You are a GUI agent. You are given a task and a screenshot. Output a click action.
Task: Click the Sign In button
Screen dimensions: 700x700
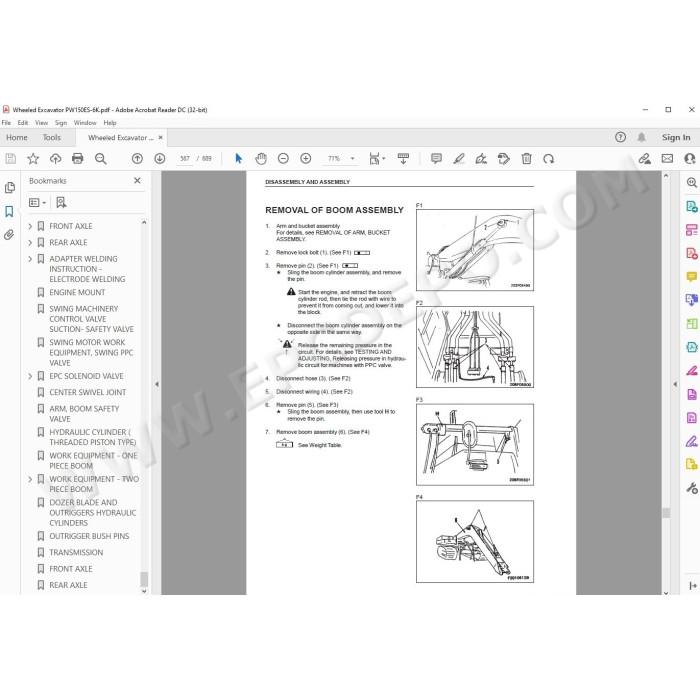[676, 138]
